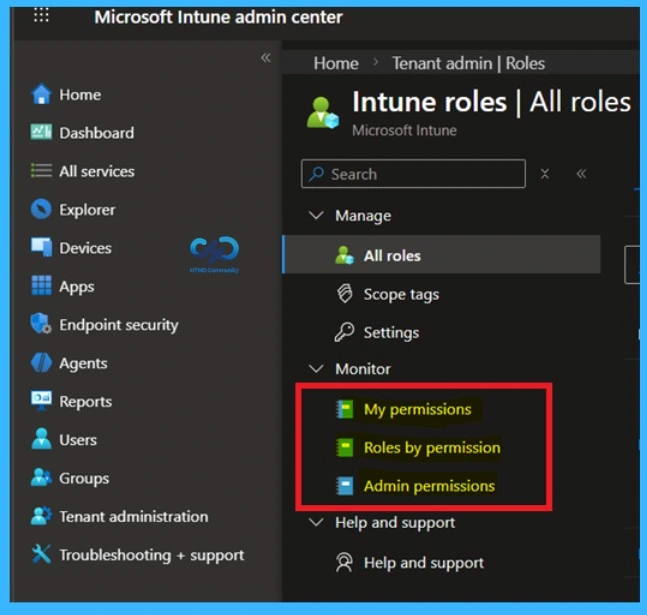The height and width of the screenshot is (615, 647).
Task: Open Users in the sidebar
Action: click(78, 440)
